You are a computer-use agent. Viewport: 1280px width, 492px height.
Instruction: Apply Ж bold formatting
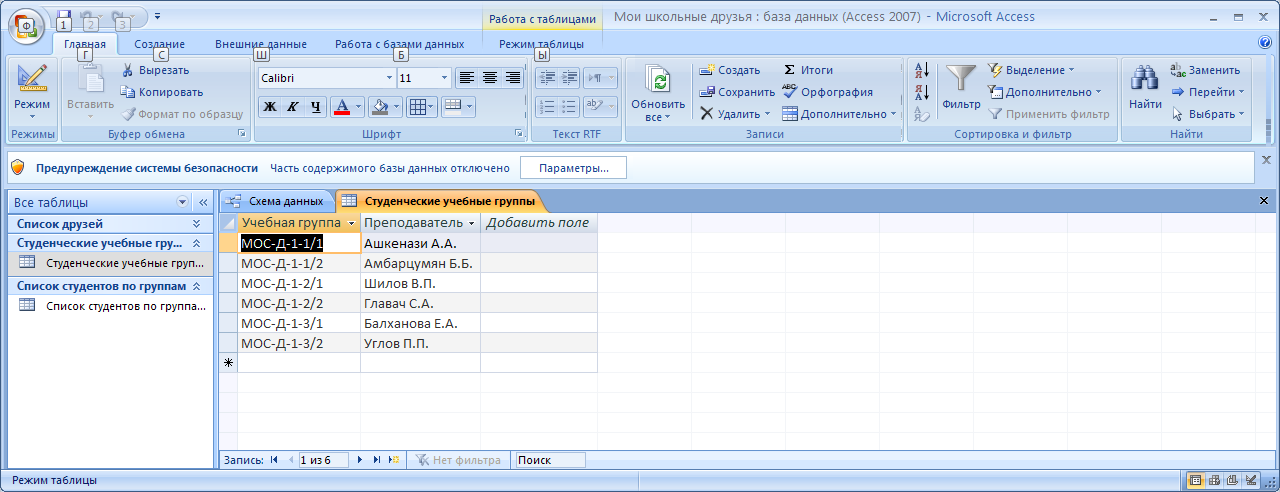coord(269,107)
